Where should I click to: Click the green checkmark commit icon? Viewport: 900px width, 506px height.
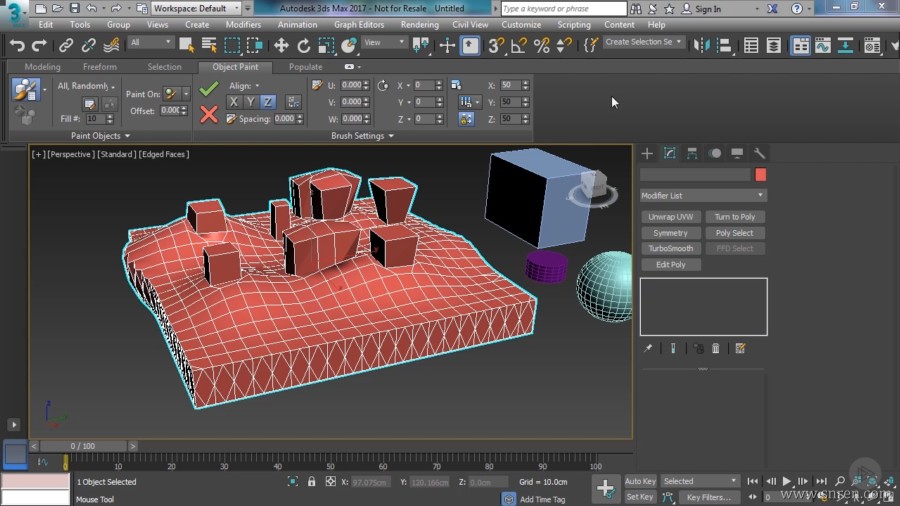pos(209,88)
